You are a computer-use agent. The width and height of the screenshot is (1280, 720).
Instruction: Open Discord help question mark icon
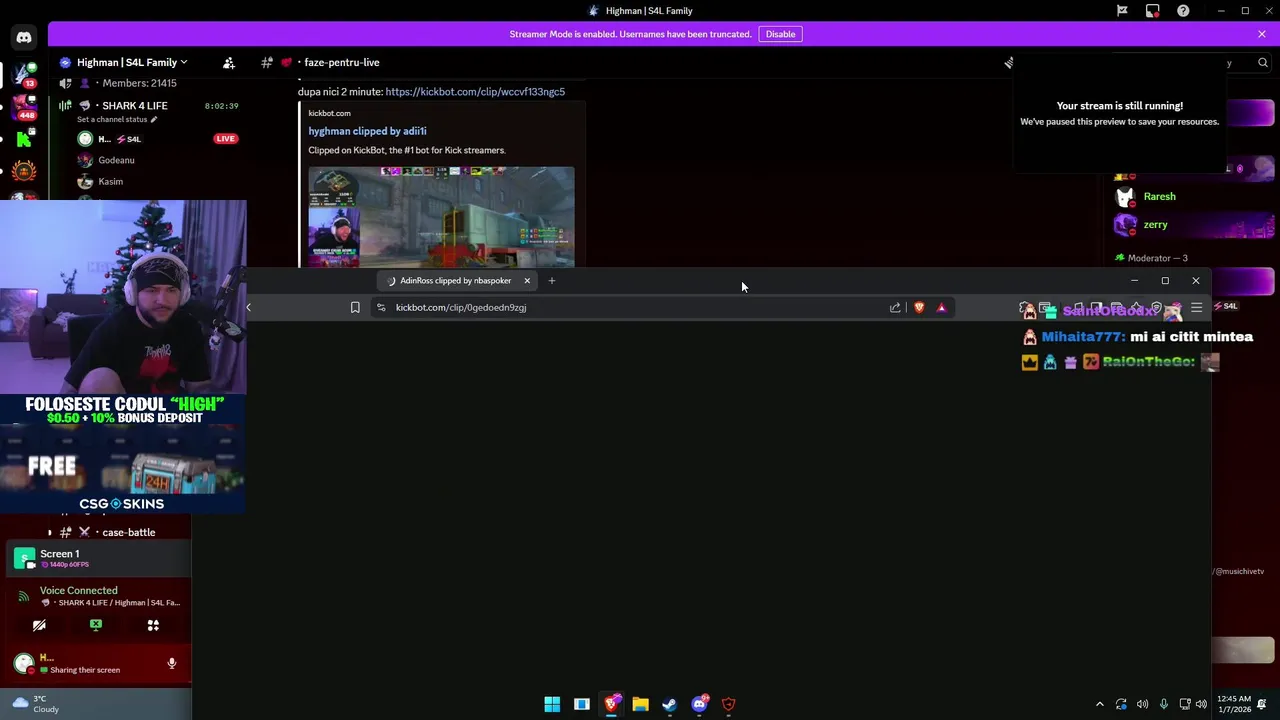coord(1183,11)
